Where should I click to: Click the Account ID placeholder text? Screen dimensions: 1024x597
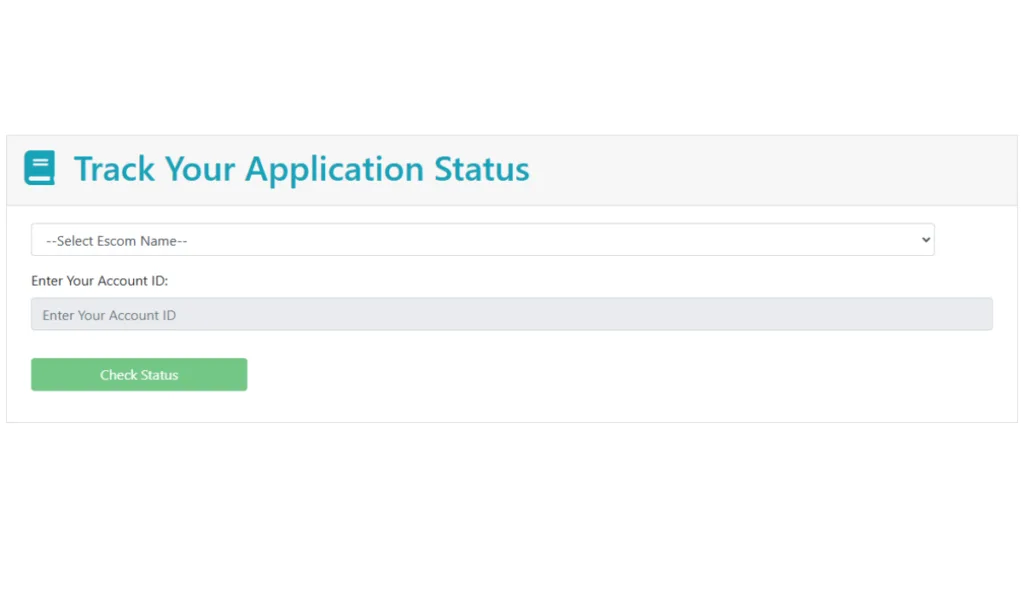click(x=109, y=315)
